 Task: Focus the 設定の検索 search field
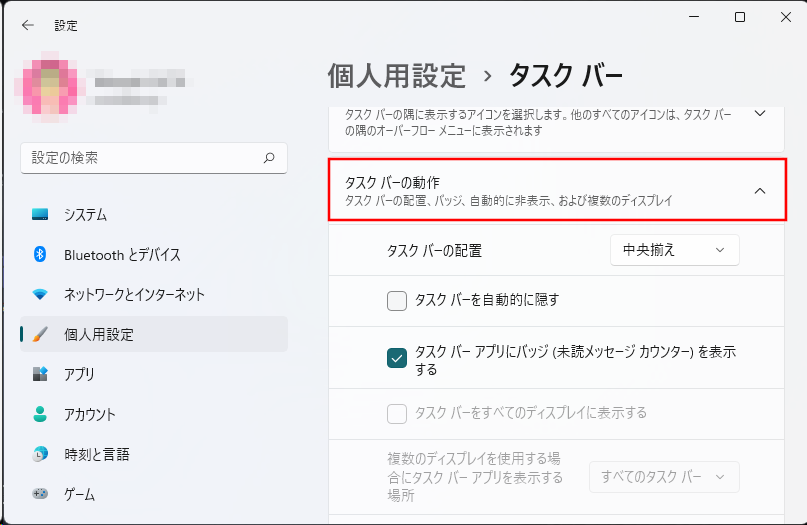pyautogui.click(x=140, y=158)
